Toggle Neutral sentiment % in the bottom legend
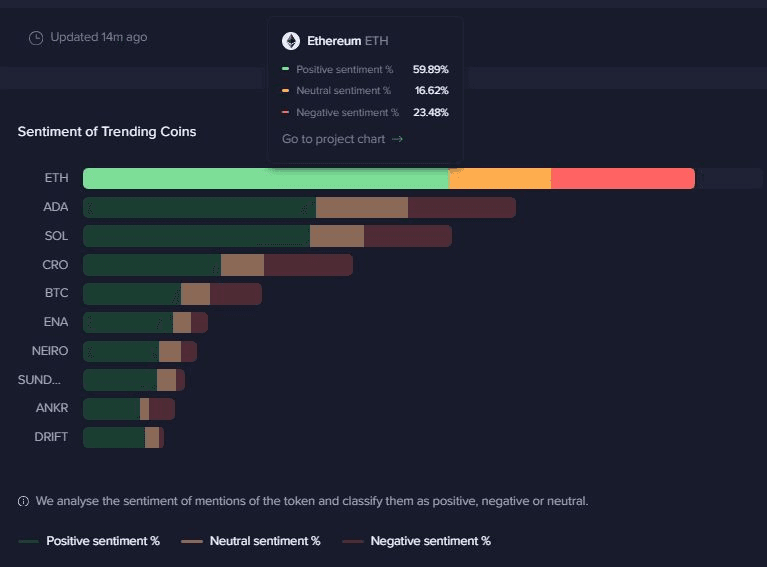The width and height of the screenshot is (767, 567). tap(252, 541)
